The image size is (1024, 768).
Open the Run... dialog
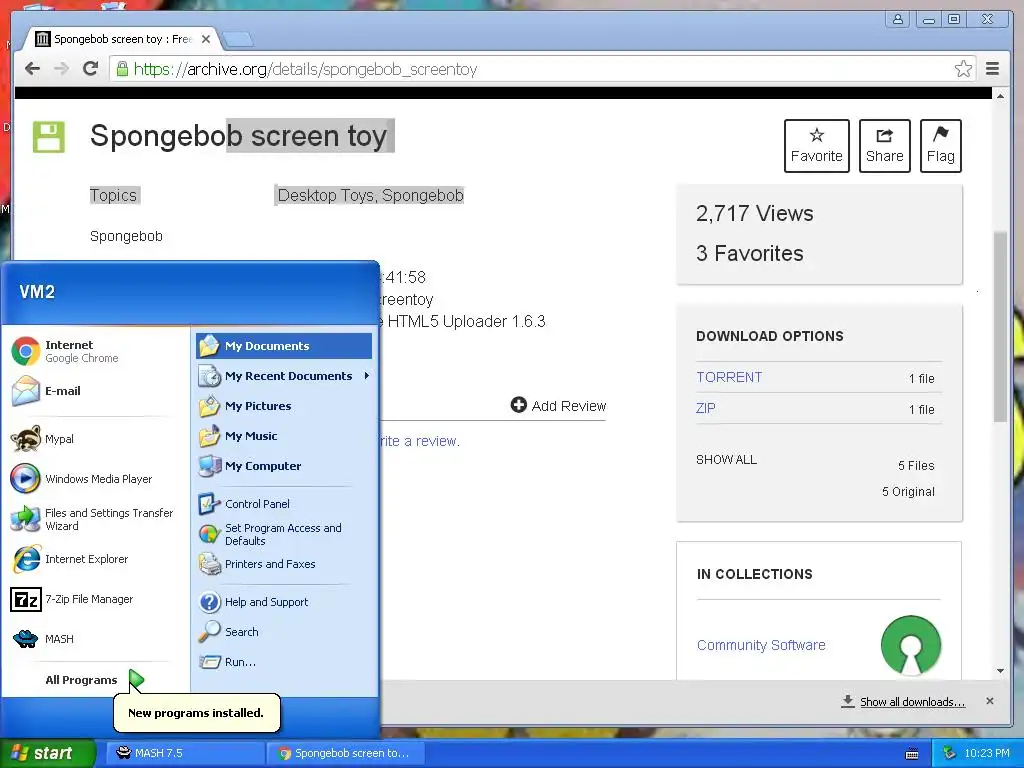click(x=283, y=662)
